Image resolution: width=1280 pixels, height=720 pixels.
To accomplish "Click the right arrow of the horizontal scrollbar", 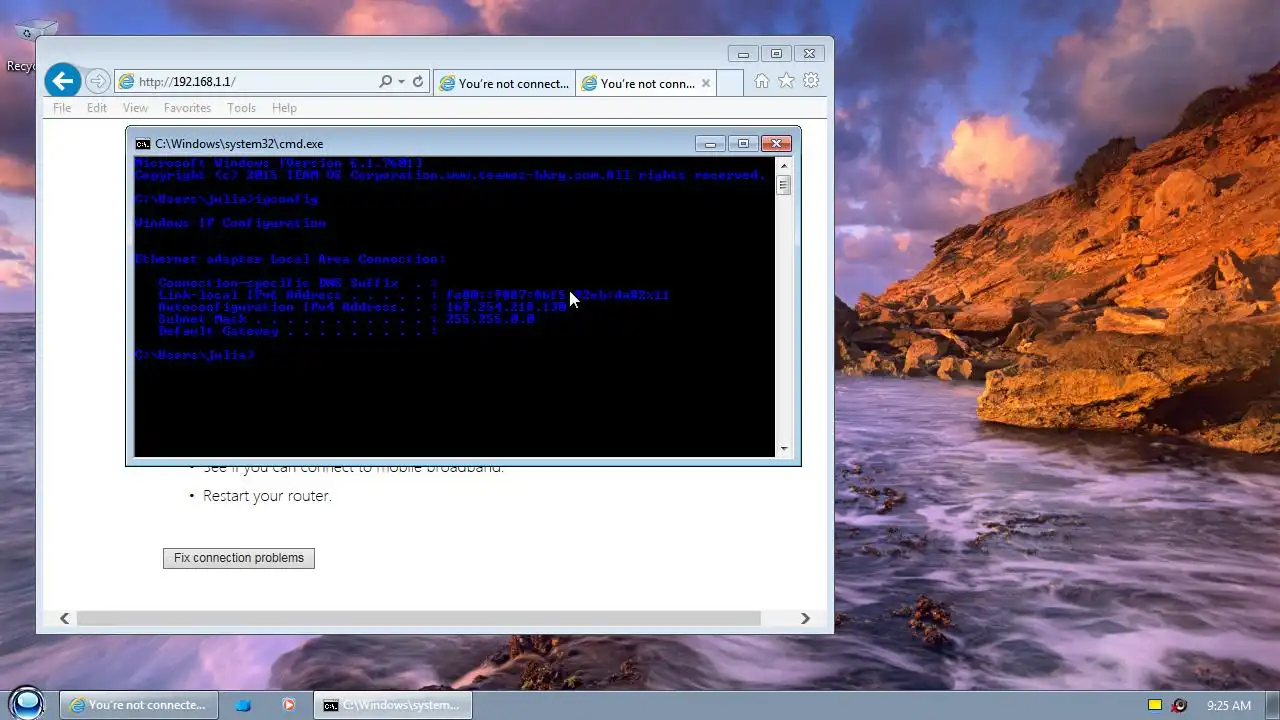I will (805, 619).
